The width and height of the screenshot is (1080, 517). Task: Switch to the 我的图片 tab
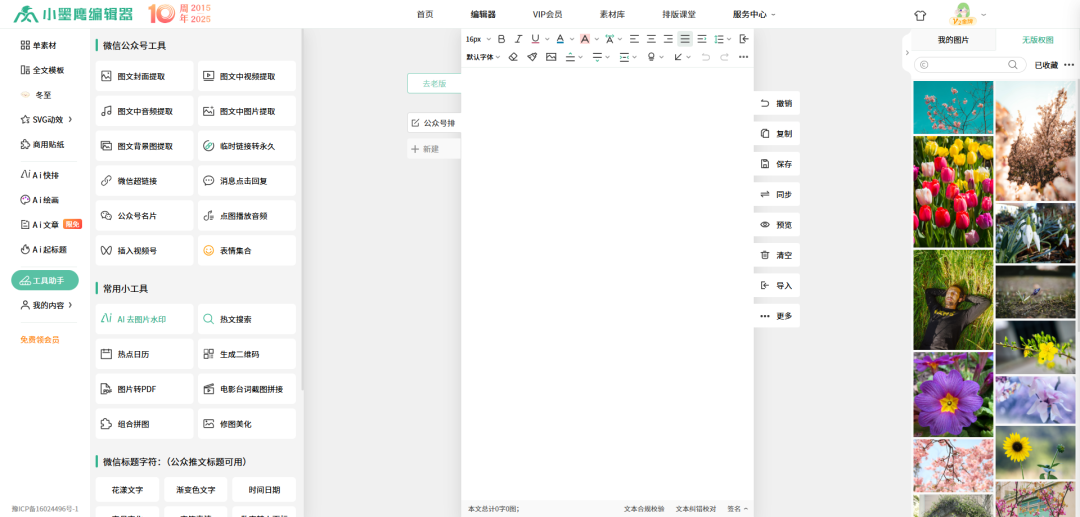pos(953,40)
